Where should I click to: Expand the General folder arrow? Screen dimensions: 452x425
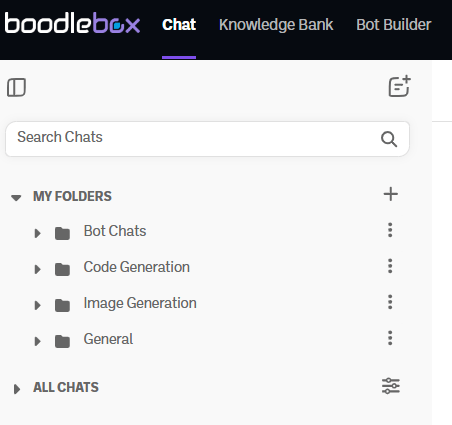tap(38, 341)
